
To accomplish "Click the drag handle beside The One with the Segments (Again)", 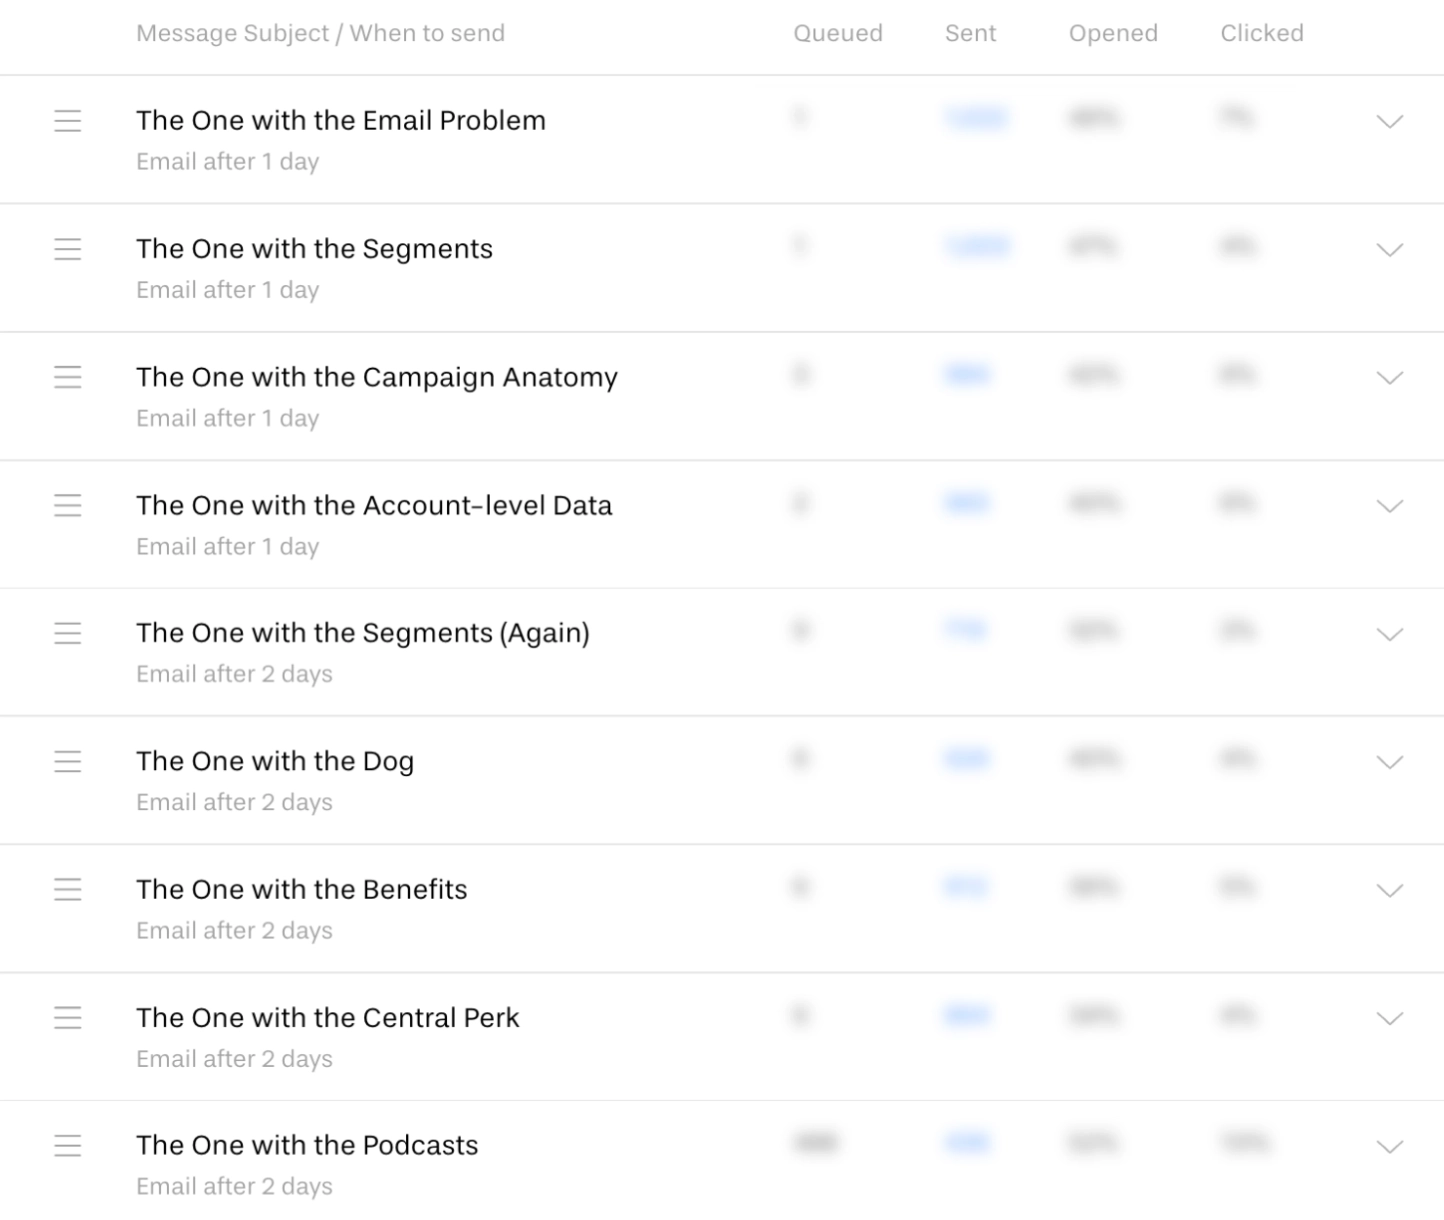I will 68,634.
